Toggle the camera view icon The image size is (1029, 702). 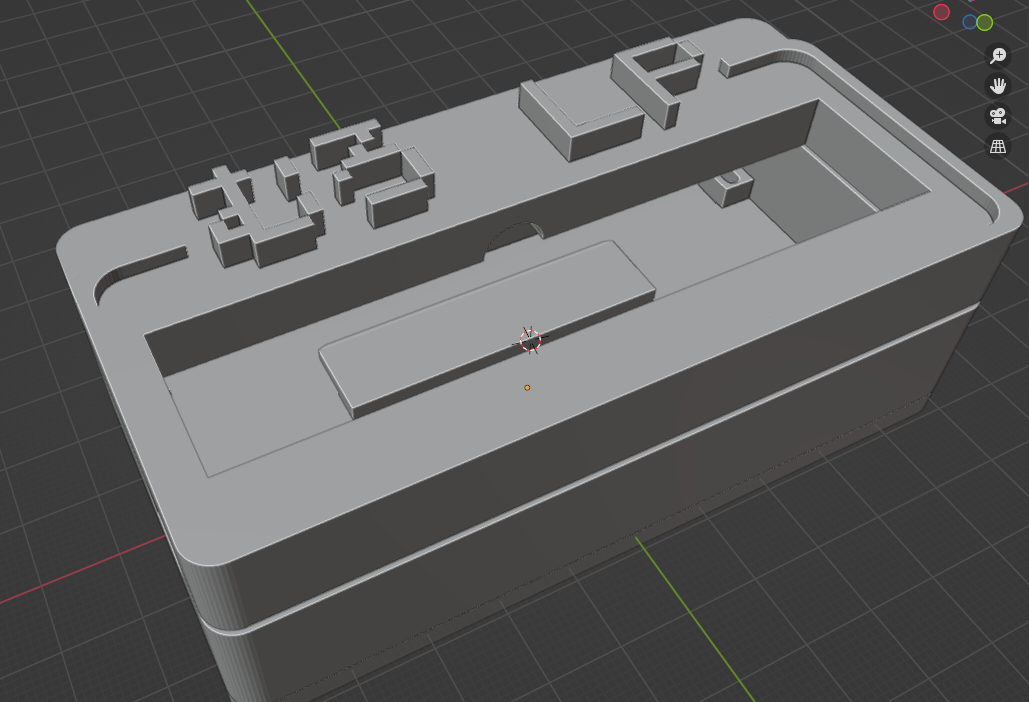998,116
